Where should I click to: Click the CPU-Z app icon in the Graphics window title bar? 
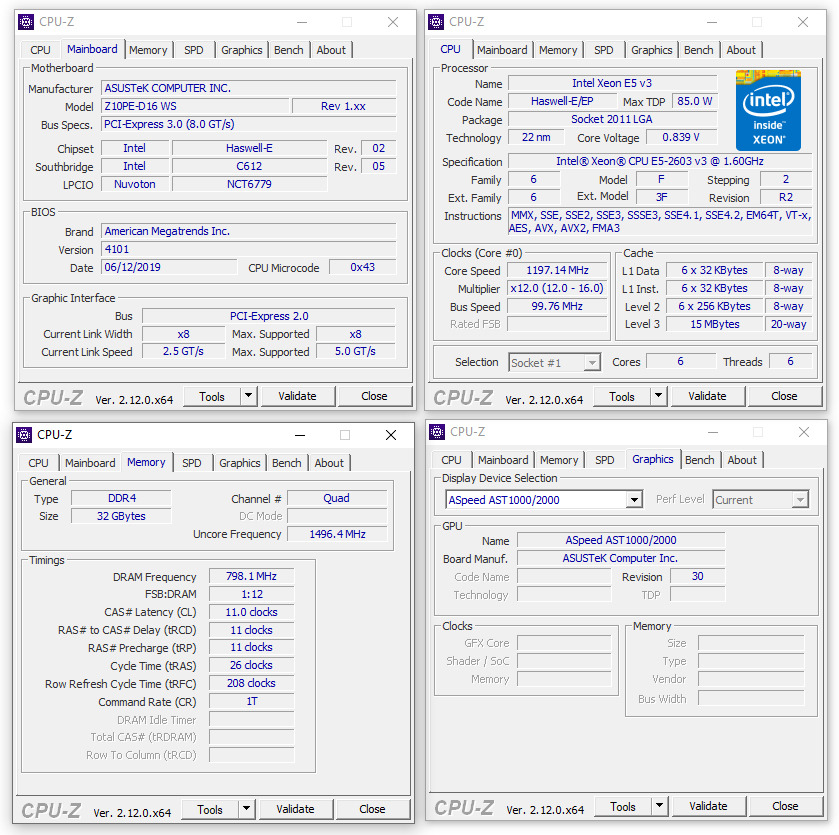(437, 432)
